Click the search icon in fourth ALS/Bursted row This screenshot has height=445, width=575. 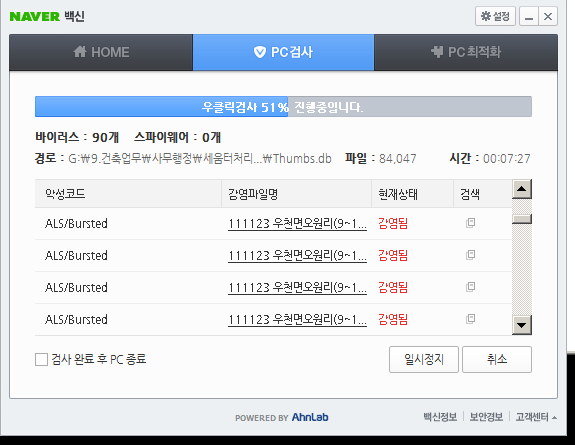(470, 319)
